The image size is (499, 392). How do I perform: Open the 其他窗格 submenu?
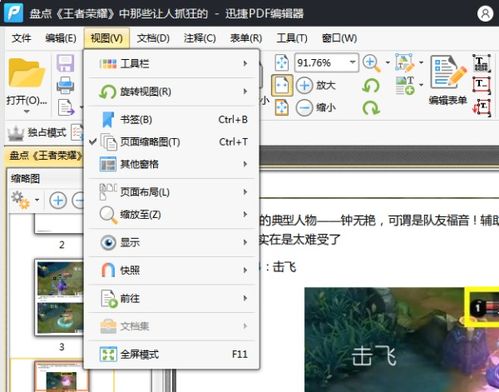pos(172,164)
